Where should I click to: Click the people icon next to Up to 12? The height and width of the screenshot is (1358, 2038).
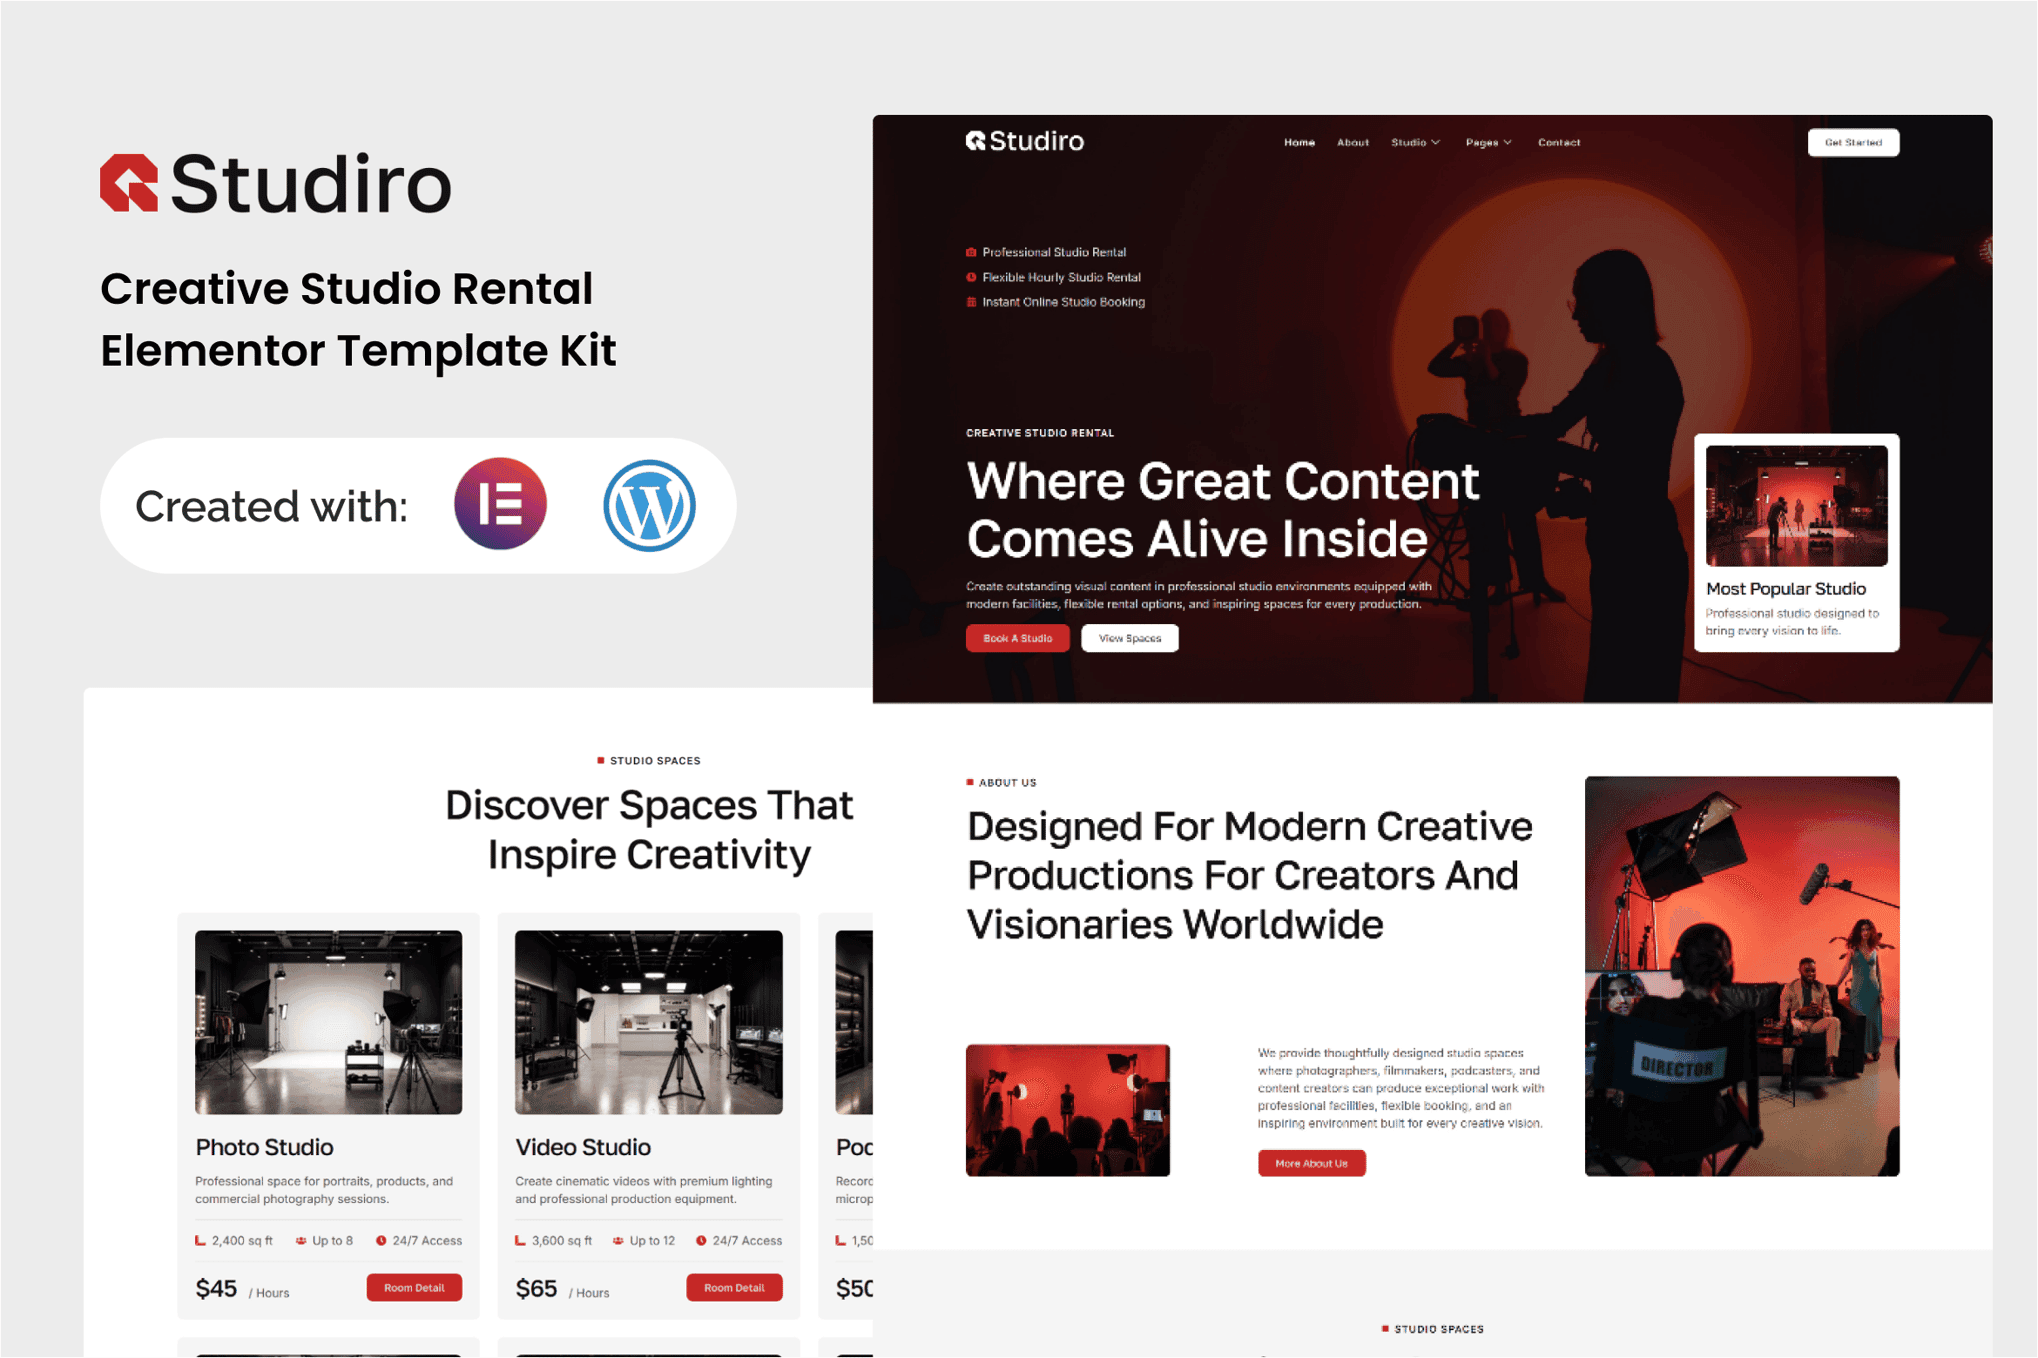618,1240
